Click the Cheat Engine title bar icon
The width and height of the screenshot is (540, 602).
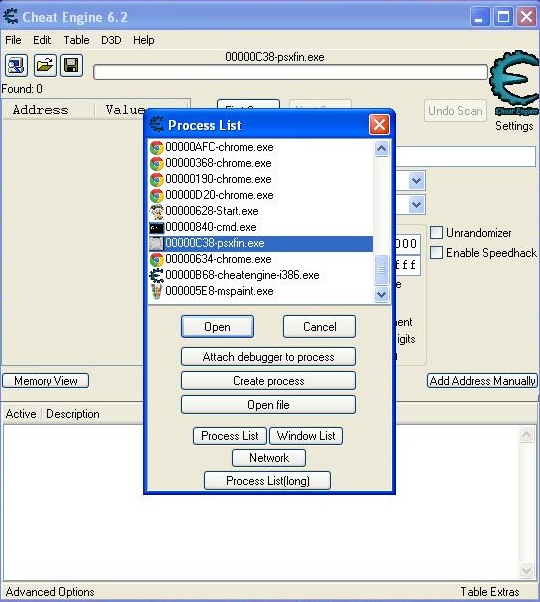[x=10, y=16]
